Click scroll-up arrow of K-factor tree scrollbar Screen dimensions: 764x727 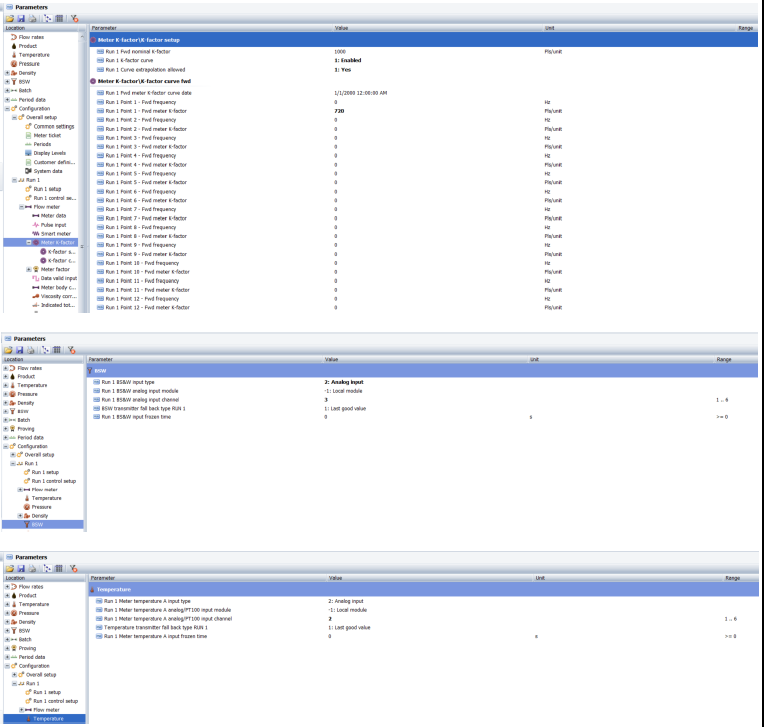82,37
